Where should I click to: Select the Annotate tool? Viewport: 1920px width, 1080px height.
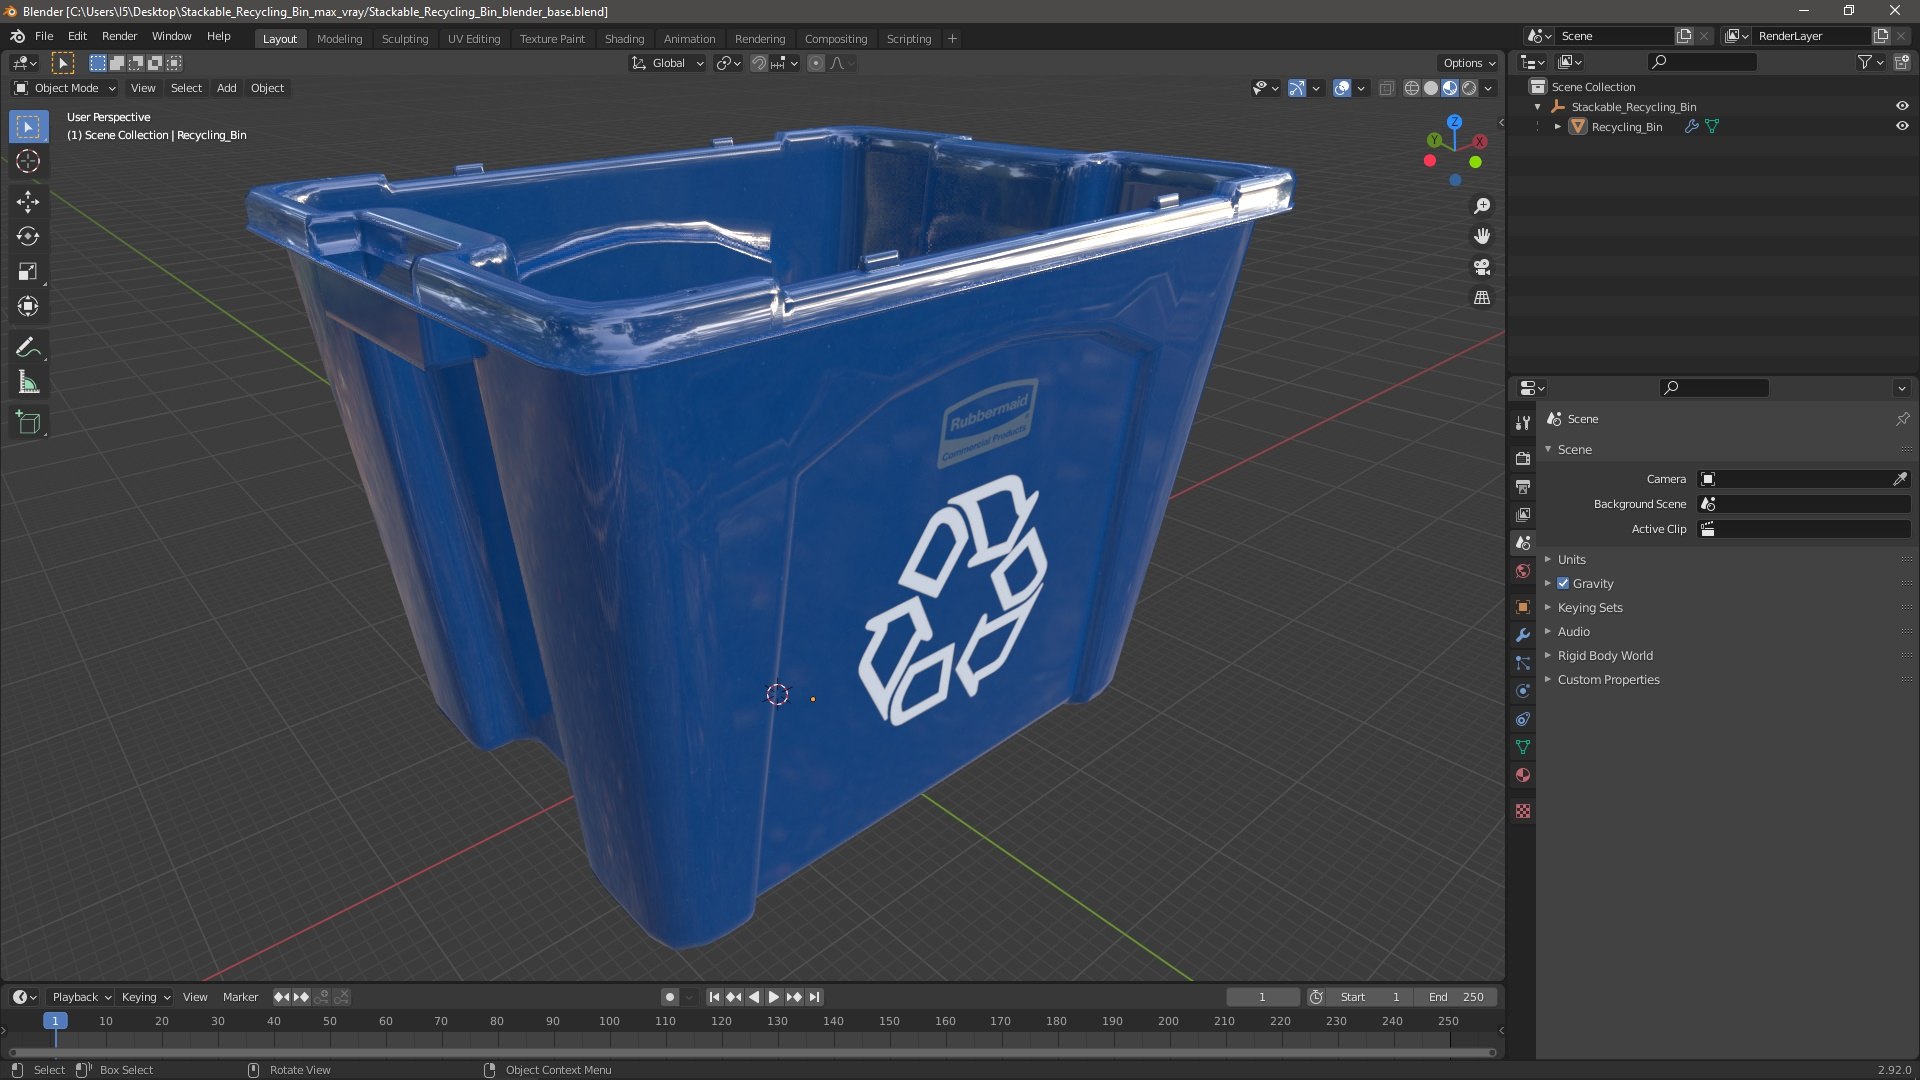pyautogui.click(x=28, y=348)
